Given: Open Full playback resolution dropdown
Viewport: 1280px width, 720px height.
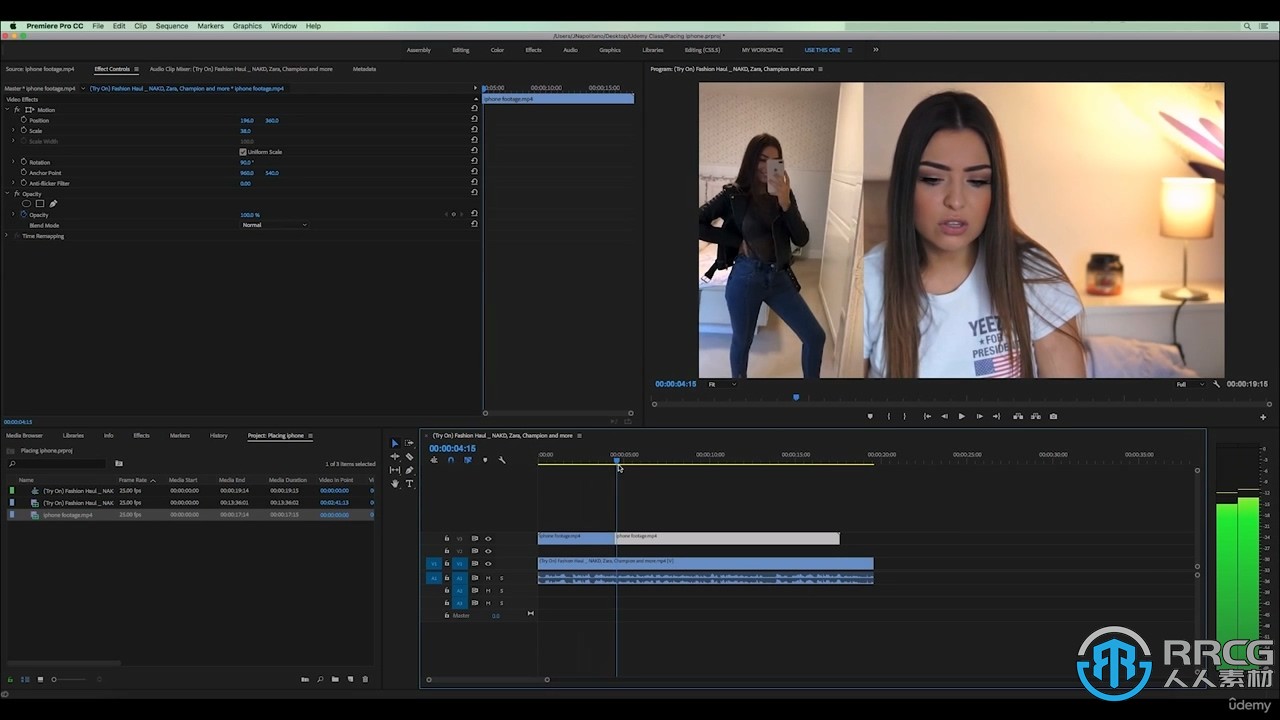Looking at the screenshot, I should [1190, 384].
